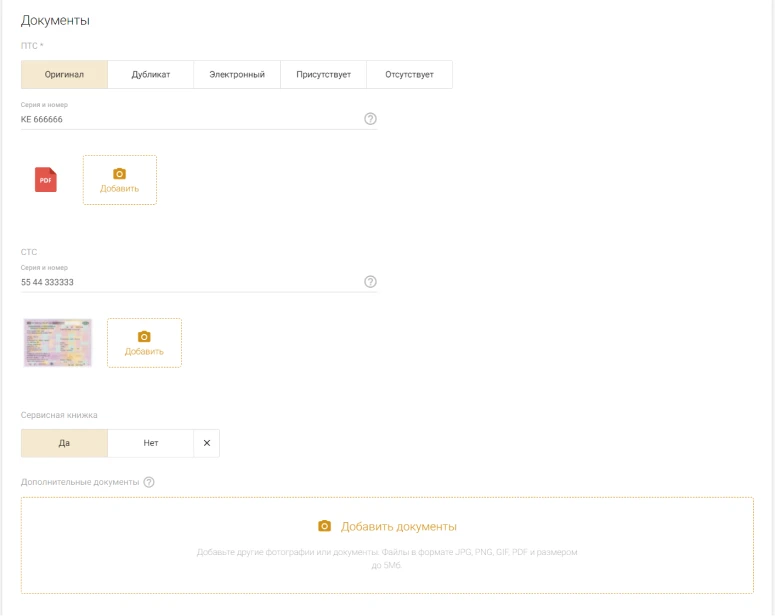
Task: Click camera icon beside Добавить документы
Action: 324,526
